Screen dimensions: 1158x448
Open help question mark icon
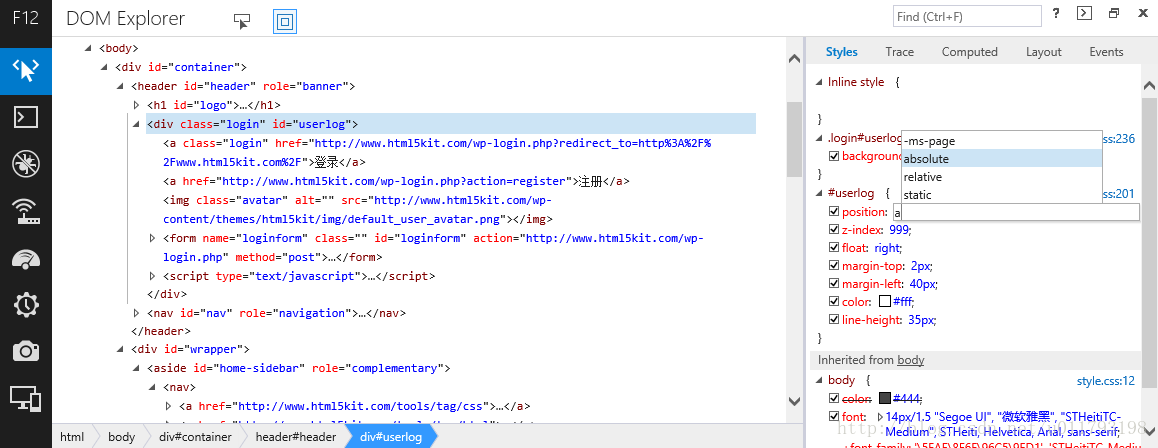click(1056, 13)
